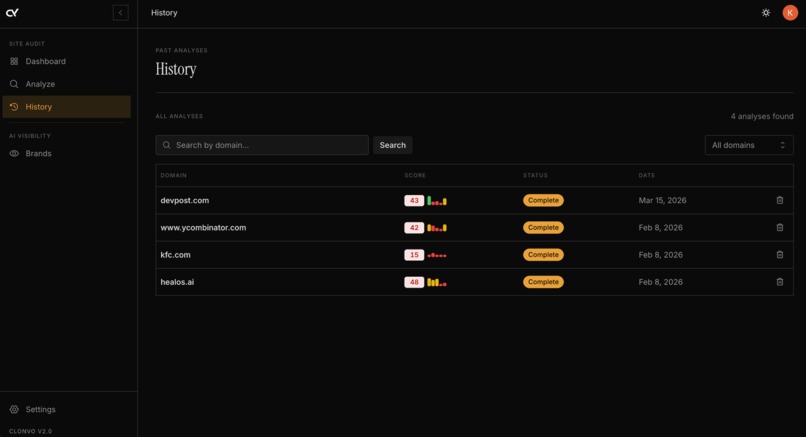
Task: Delete the kfc.com analysis
Action: pyautogui.click(x=780, y=255)
